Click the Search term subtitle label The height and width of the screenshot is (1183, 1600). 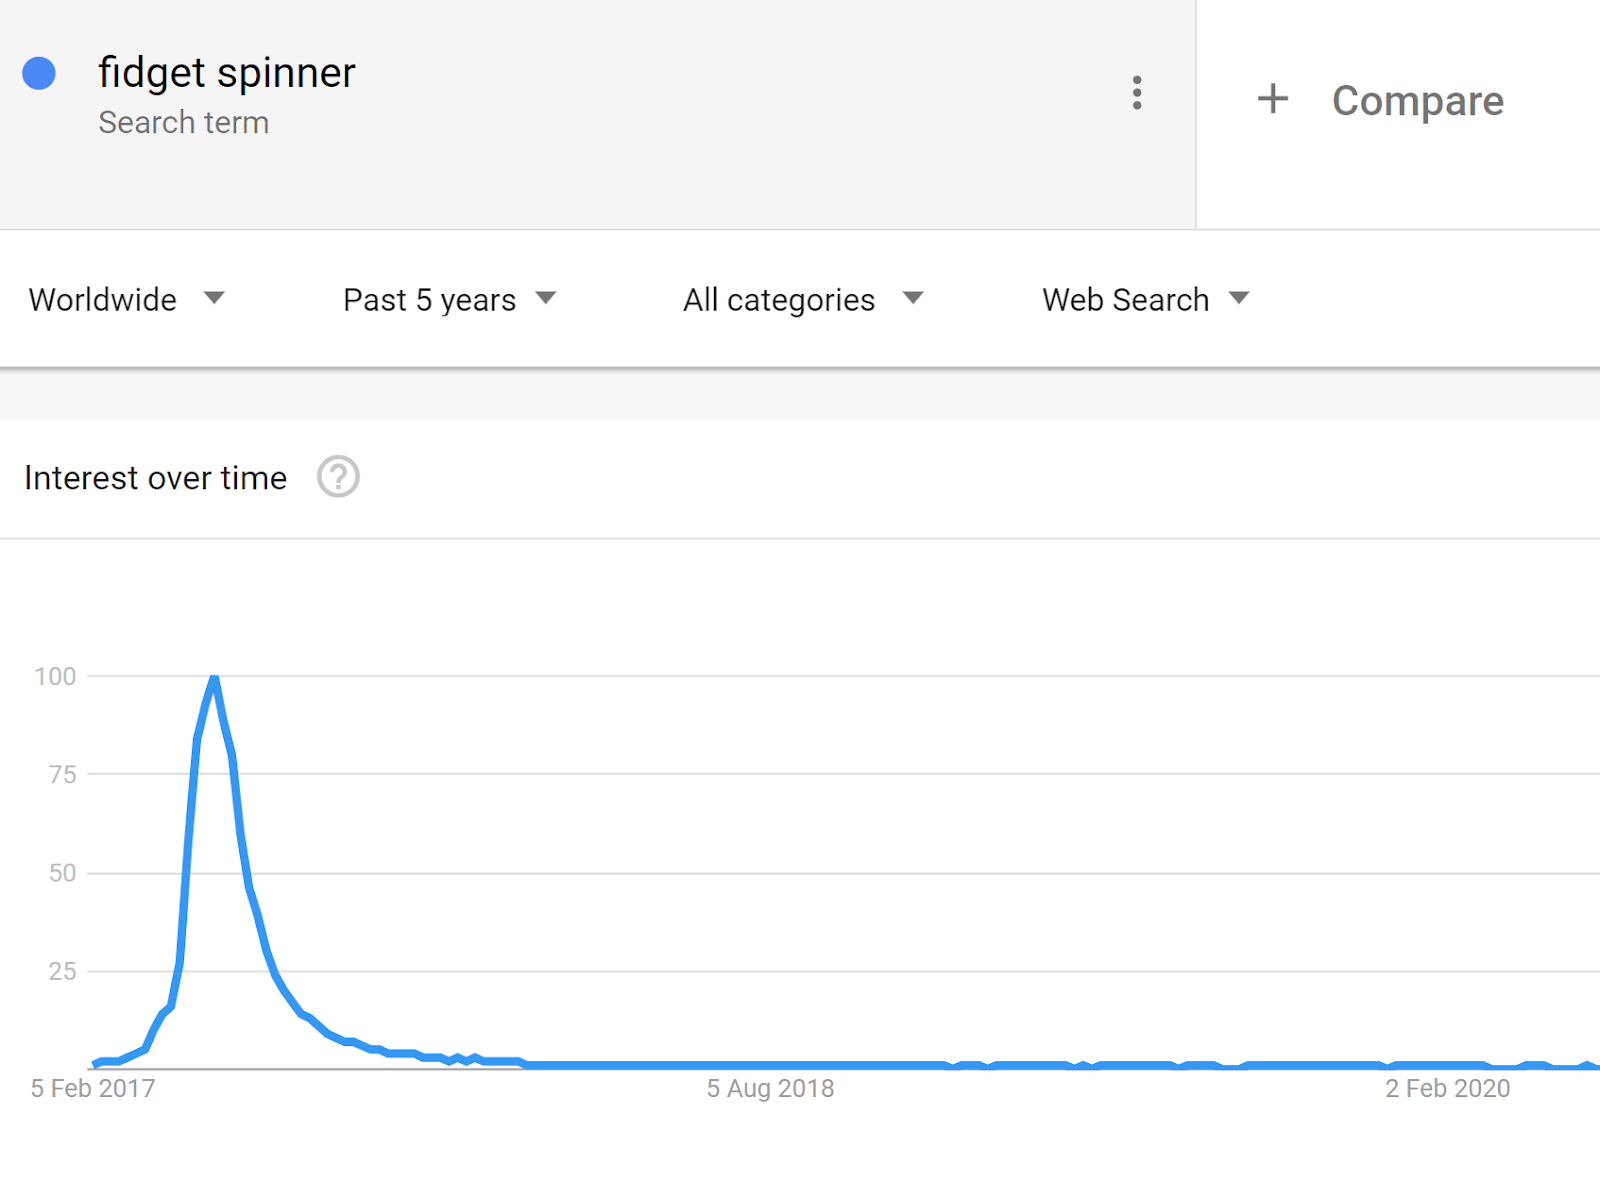coord(184,123)
